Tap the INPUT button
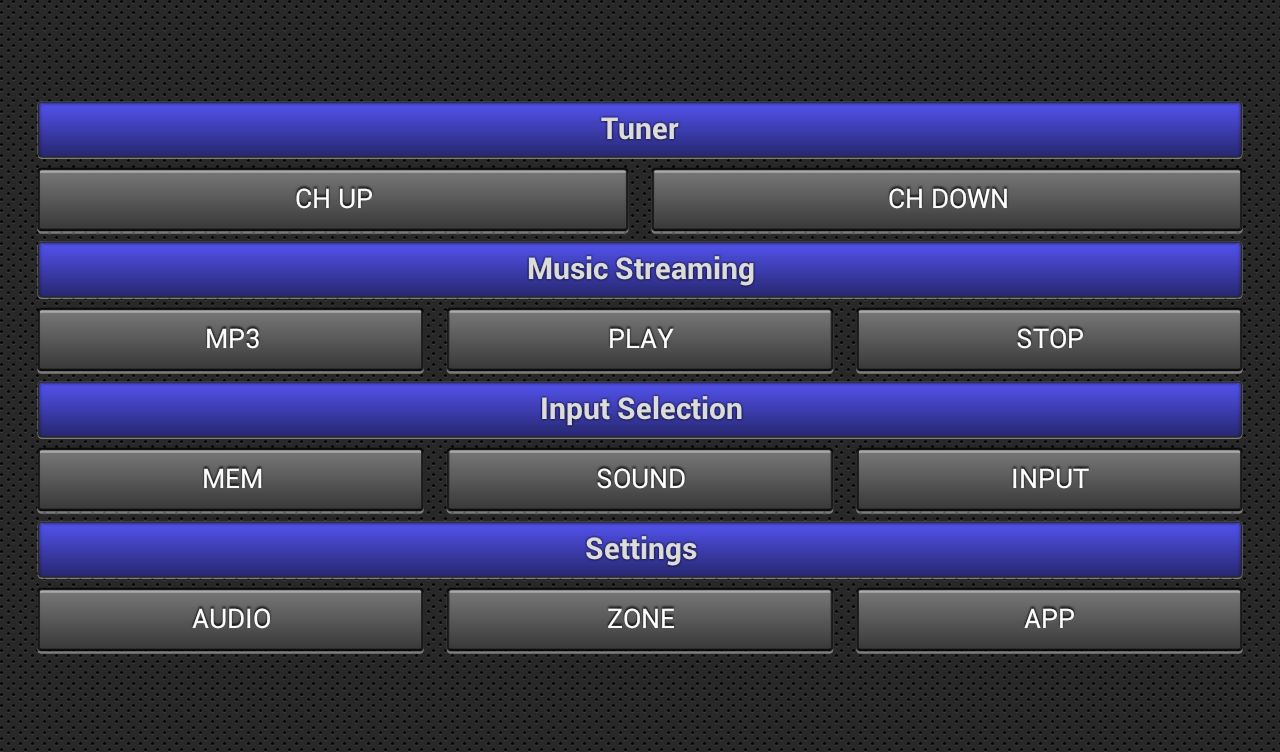 point(1049,479)
